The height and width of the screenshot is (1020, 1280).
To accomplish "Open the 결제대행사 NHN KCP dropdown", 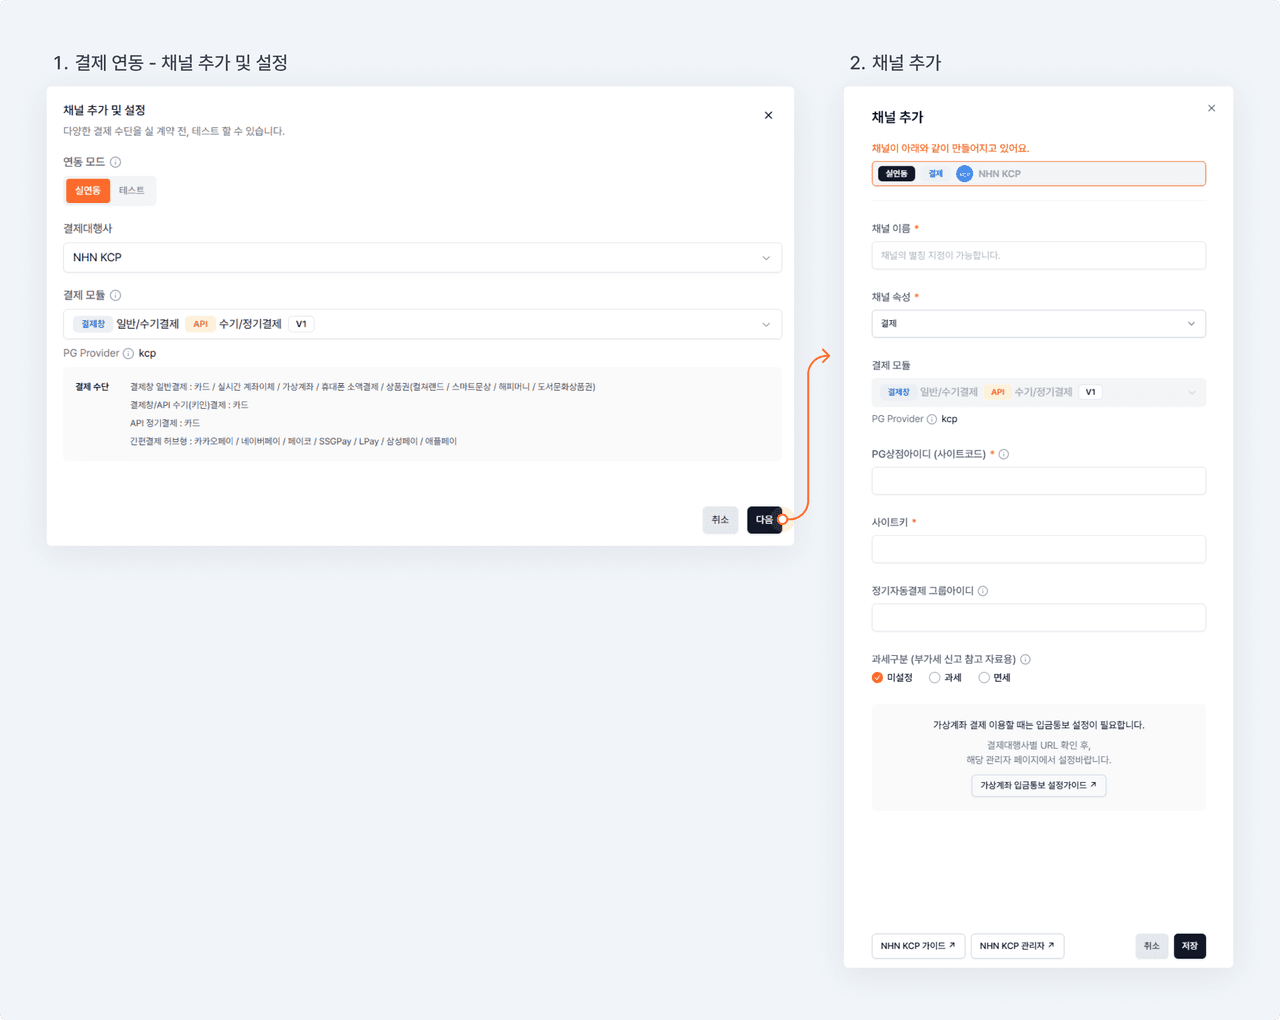I will [422, 258].
